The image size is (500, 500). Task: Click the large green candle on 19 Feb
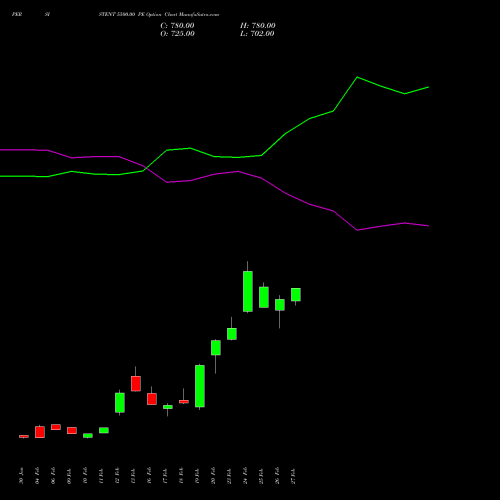[200, 386]
